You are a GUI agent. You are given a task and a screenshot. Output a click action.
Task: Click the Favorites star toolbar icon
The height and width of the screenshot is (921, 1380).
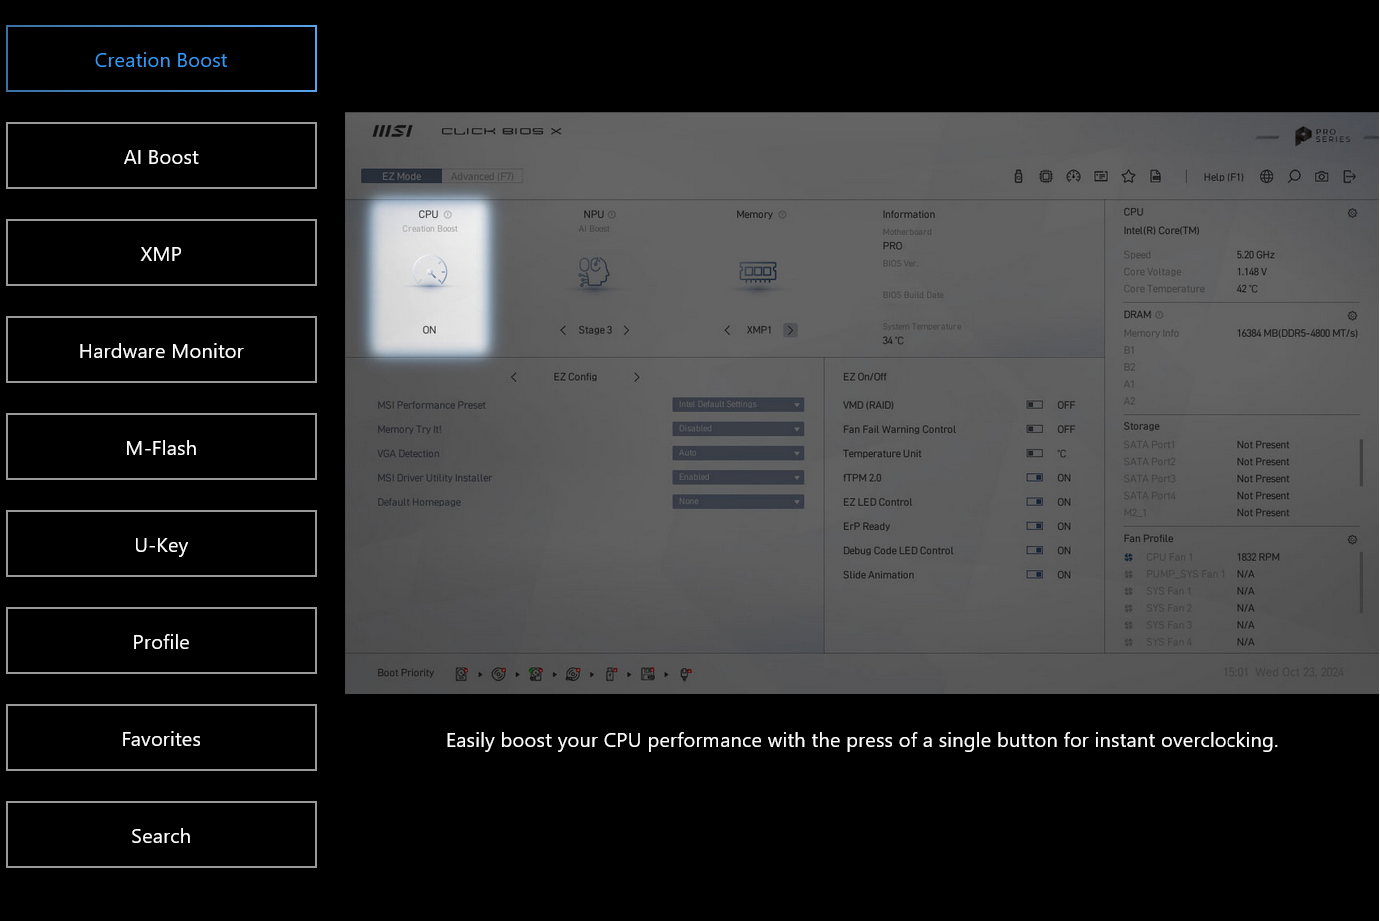click(x=1128, y=177)
